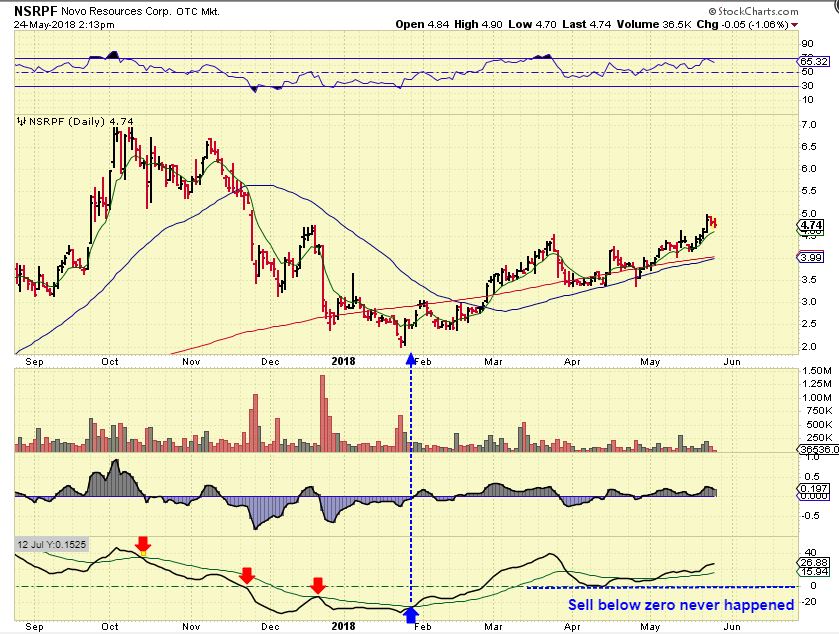Click the 5.5 price axis label
Screen dimensions: 839x634
809,191
